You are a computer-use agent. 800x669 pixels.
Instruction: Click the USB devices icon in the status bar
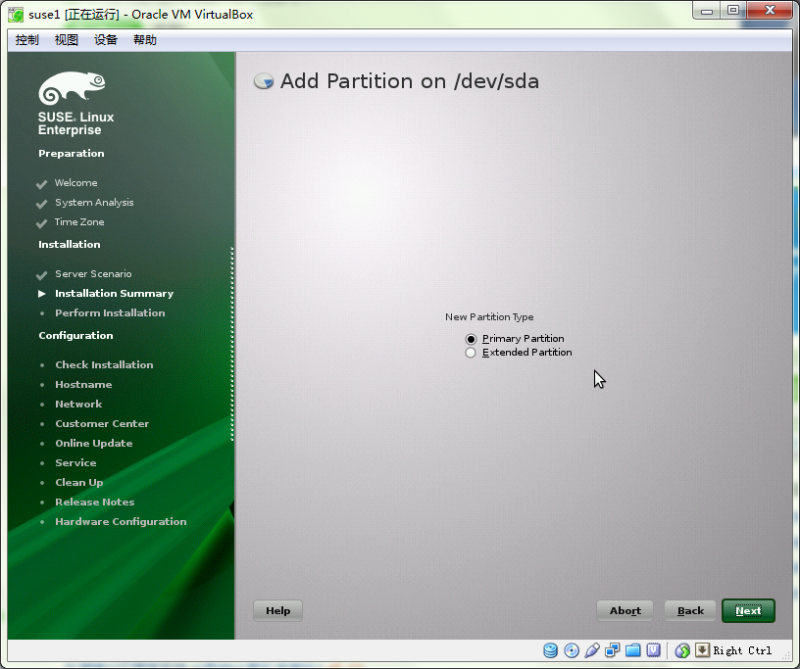pyautogui.click(x=592, y=650)
